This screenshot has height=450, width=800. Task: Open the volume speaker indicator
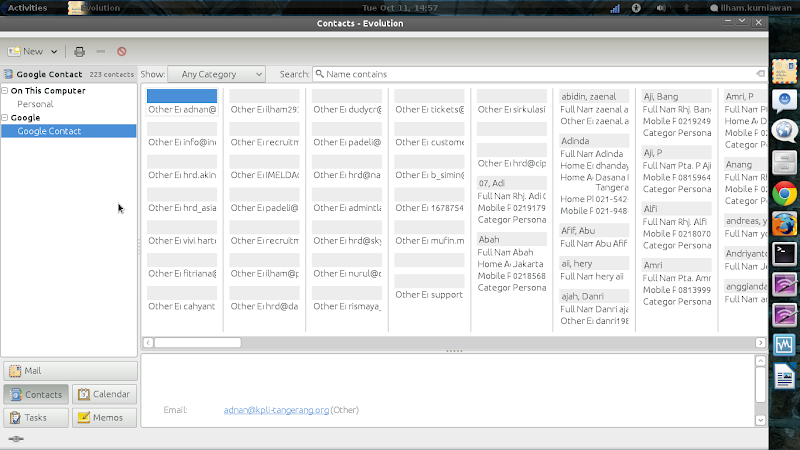[661, 8]
